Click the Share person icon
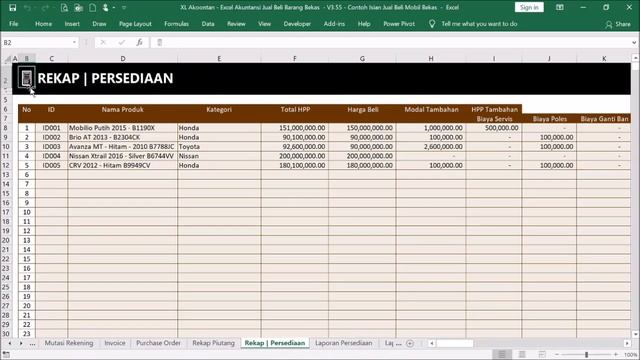 (x=609, y=24)
